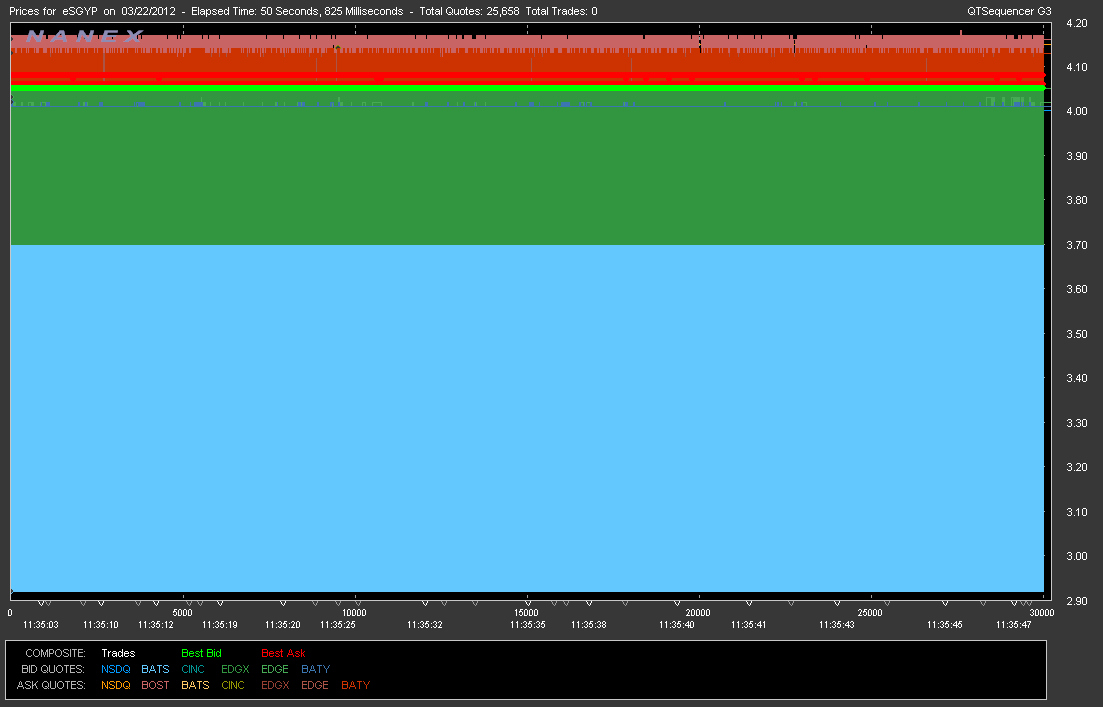Click the 11:35:43 timestamp

[836, 625]
